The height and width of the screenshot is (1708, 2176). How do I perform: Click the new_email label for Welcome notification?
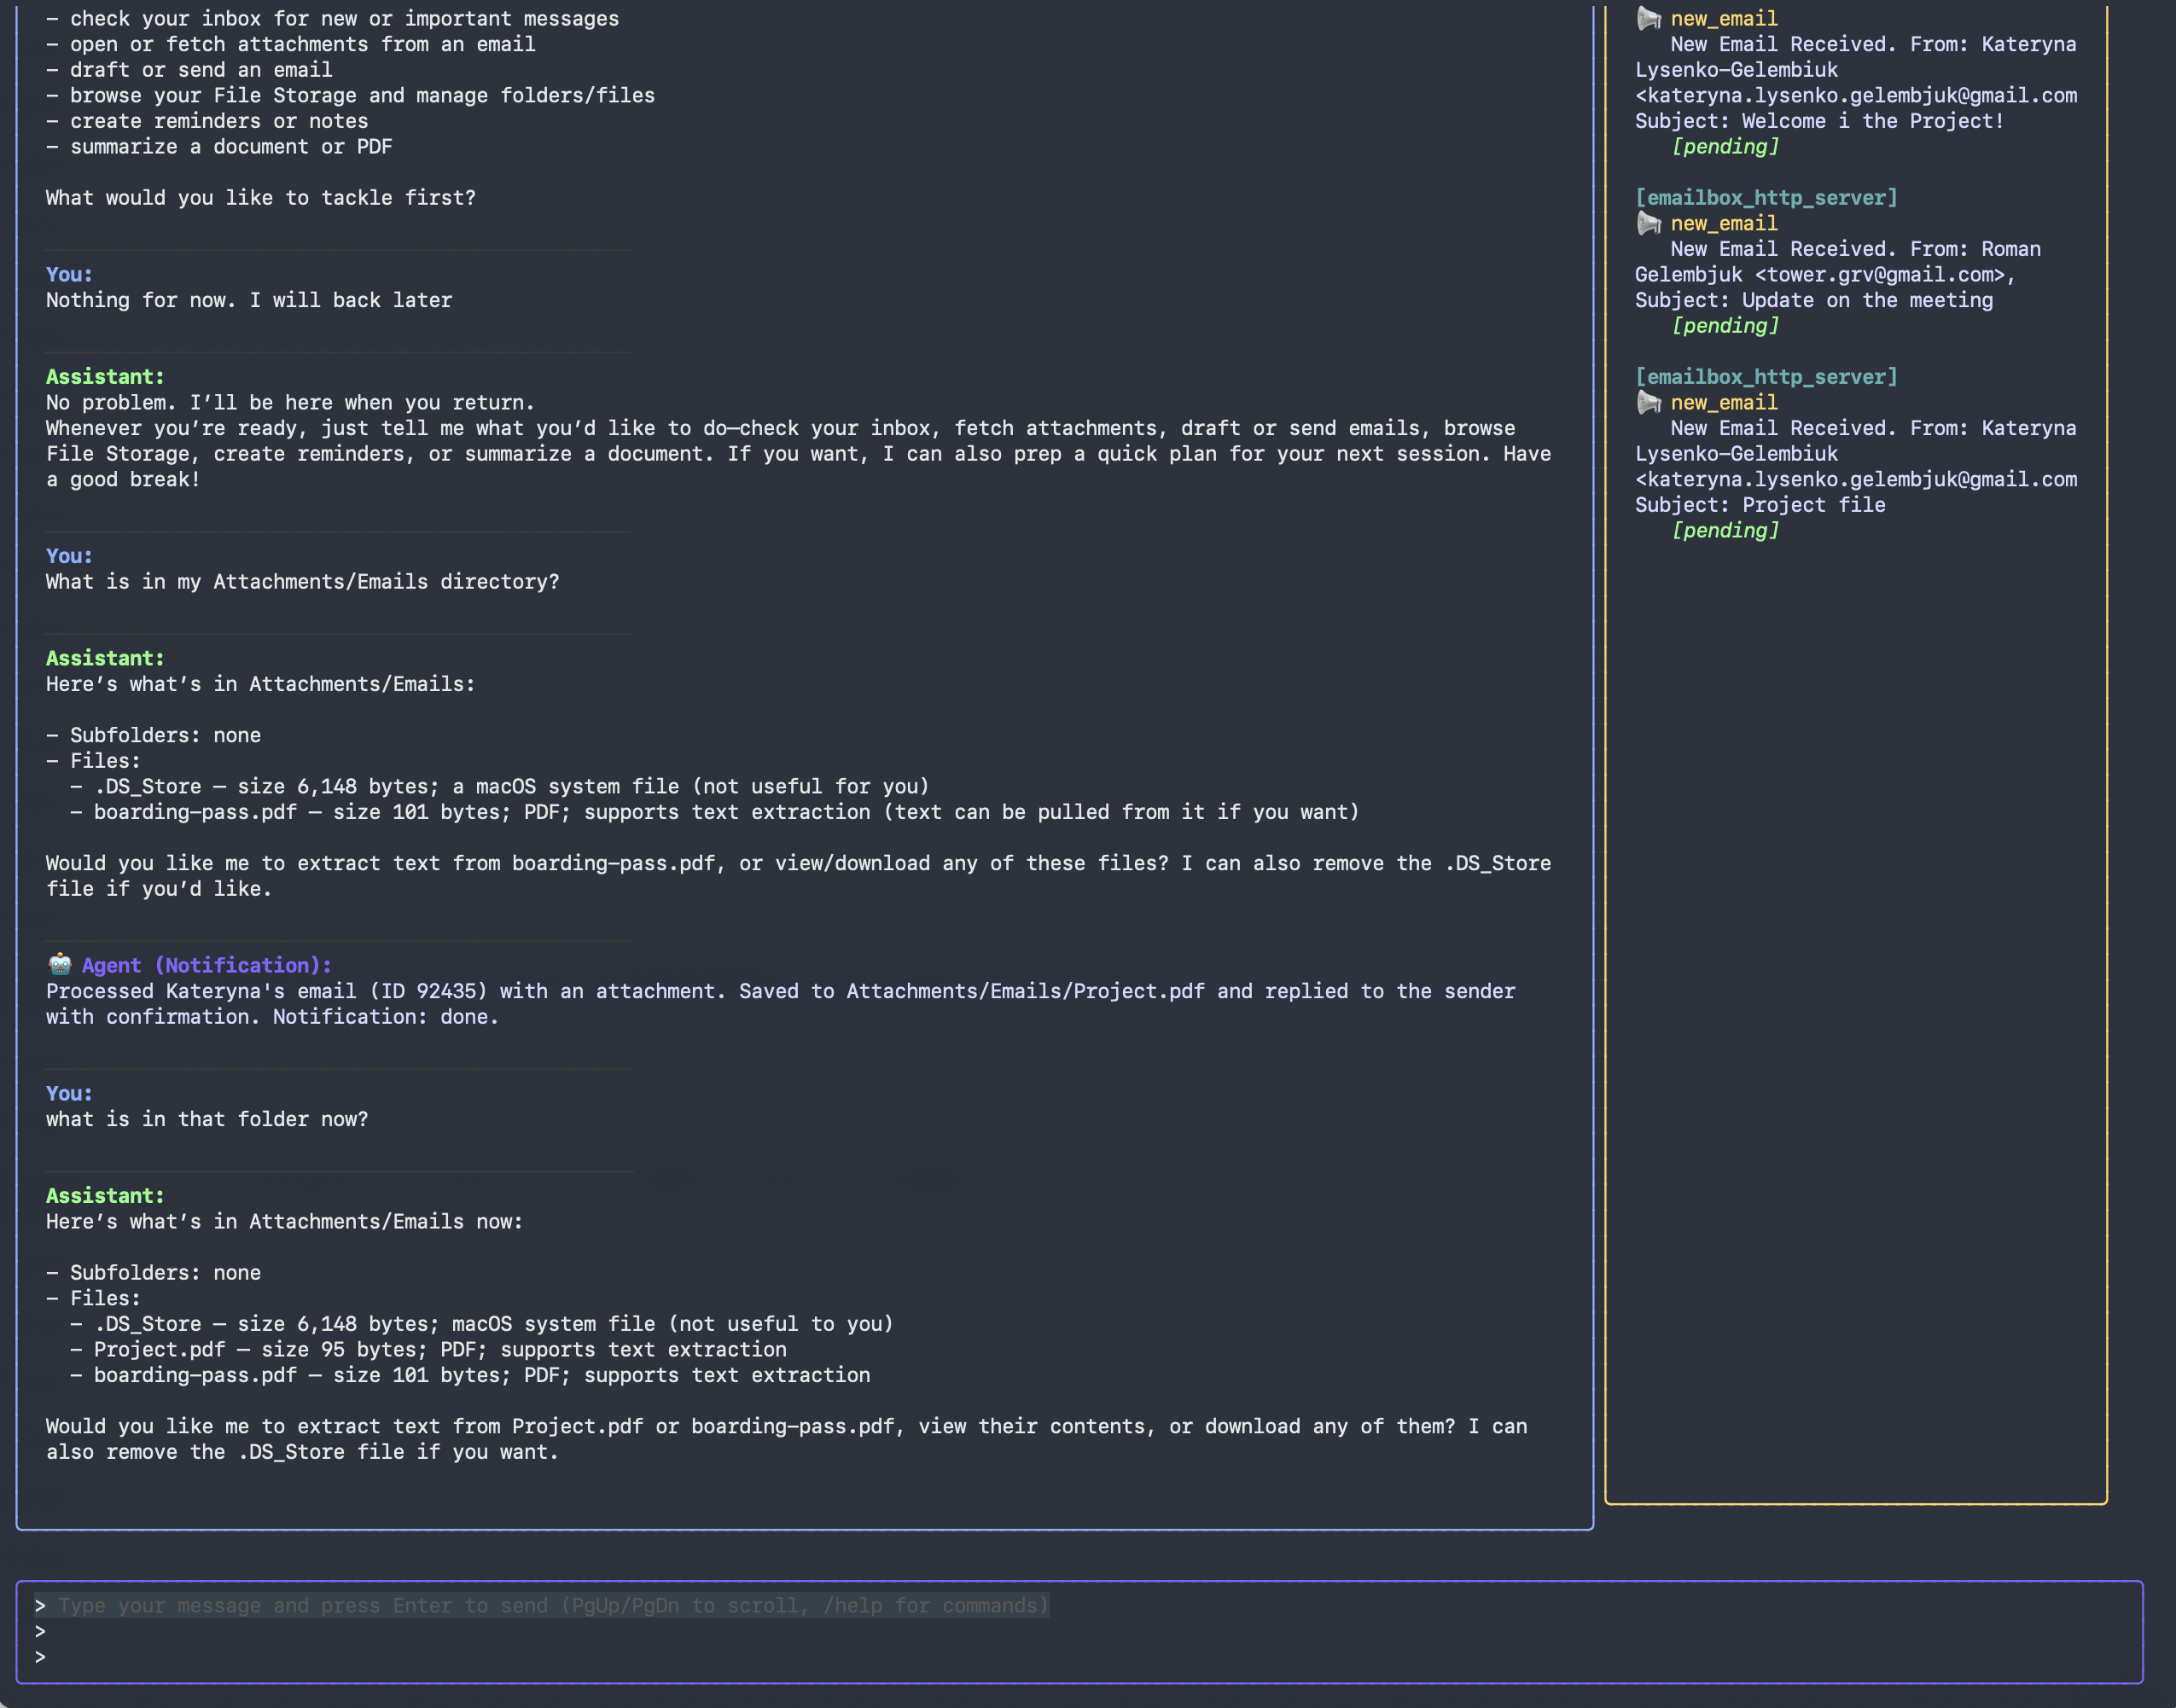click(x=1724, y=18)
